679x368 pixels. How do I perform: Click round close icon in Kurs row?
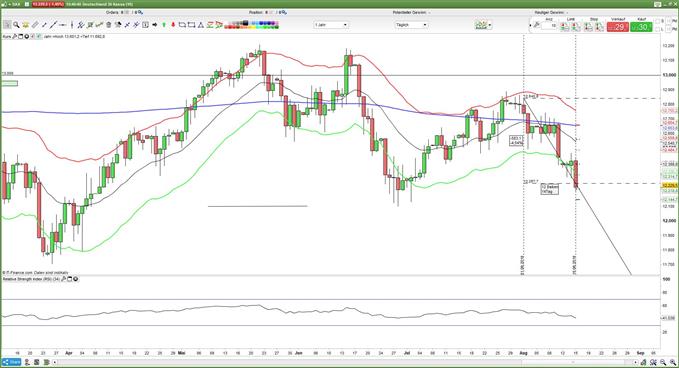point(27,36)
